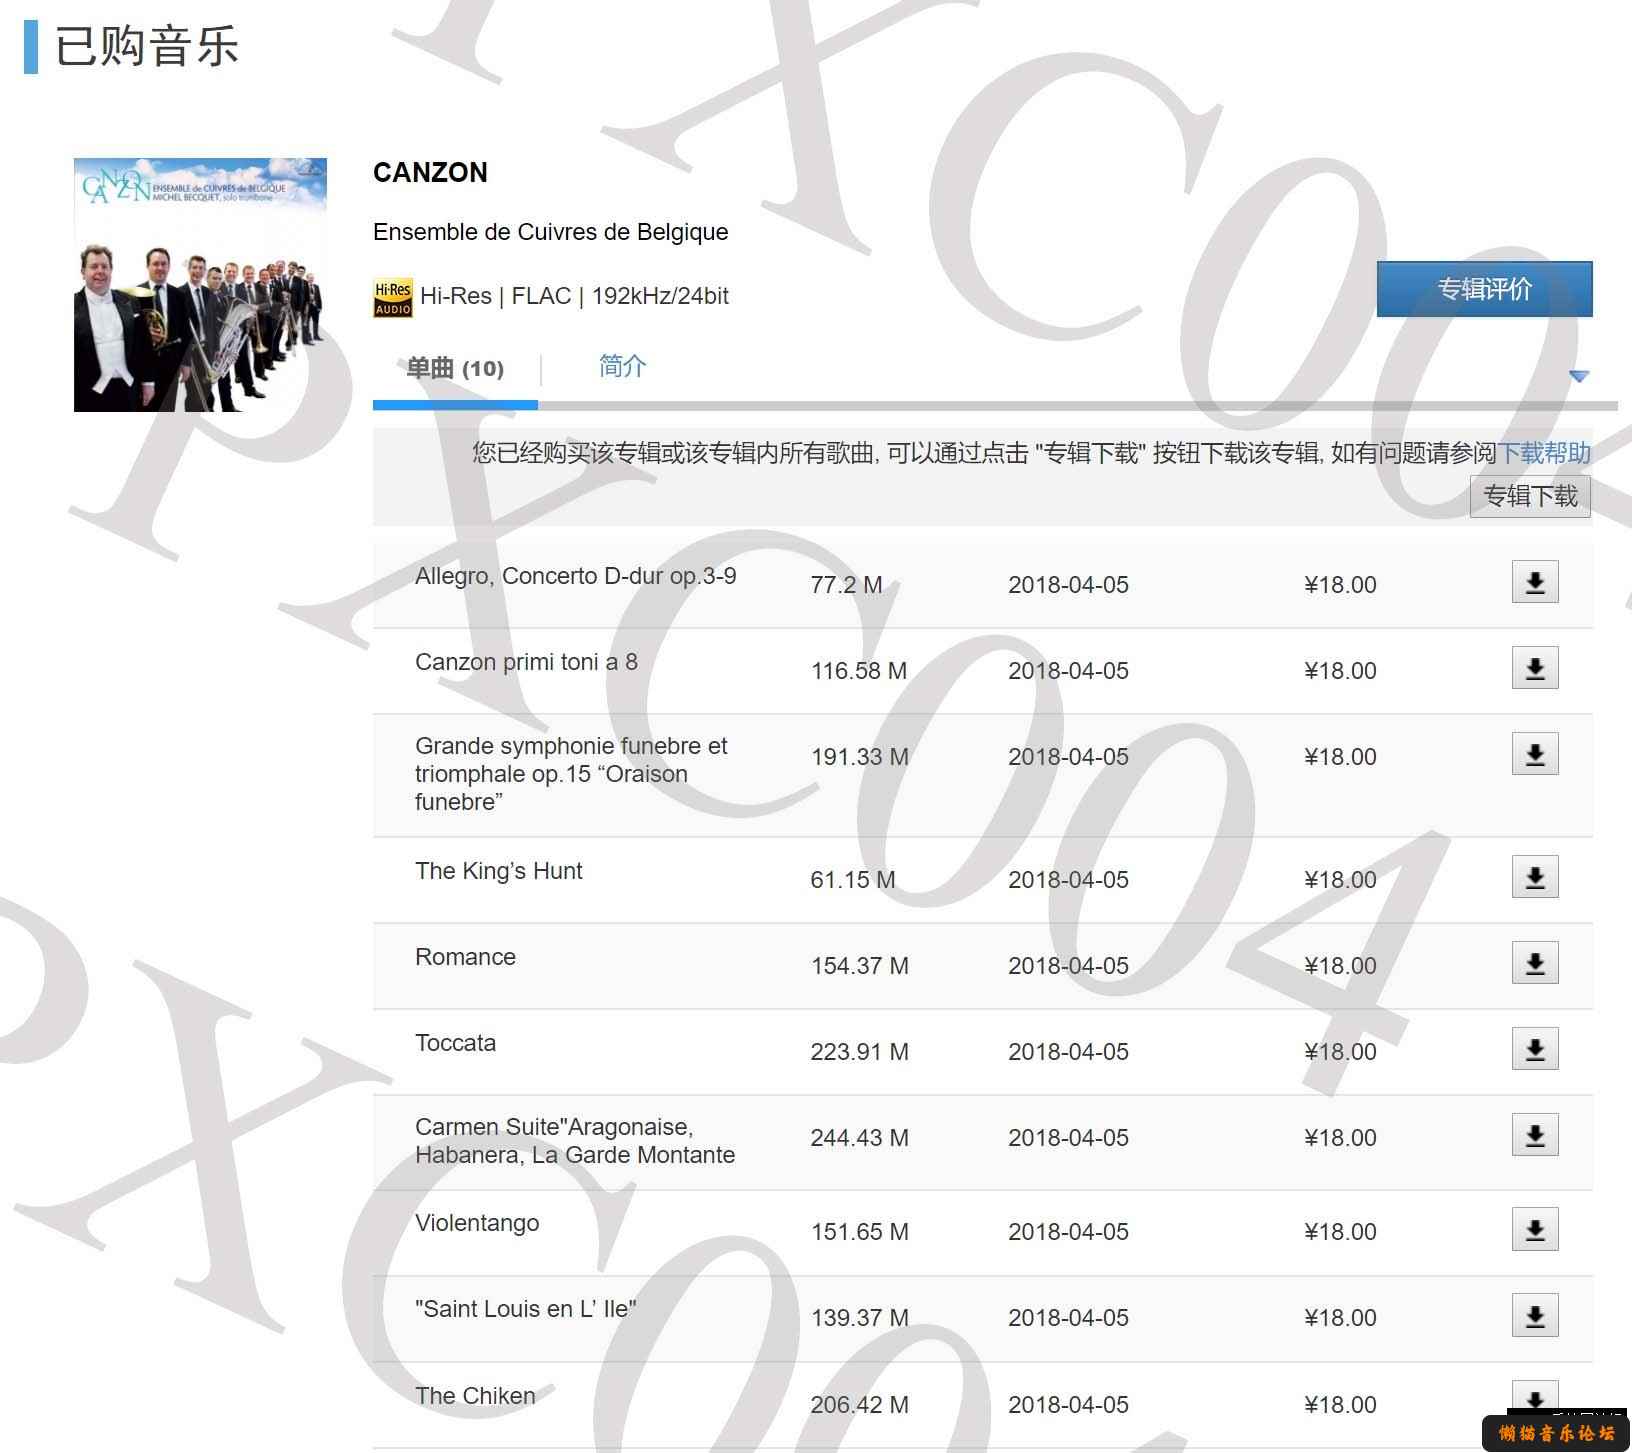Click the 244.43 M file size
Screen dimensions: 1632x1453
click(859, 1138)
